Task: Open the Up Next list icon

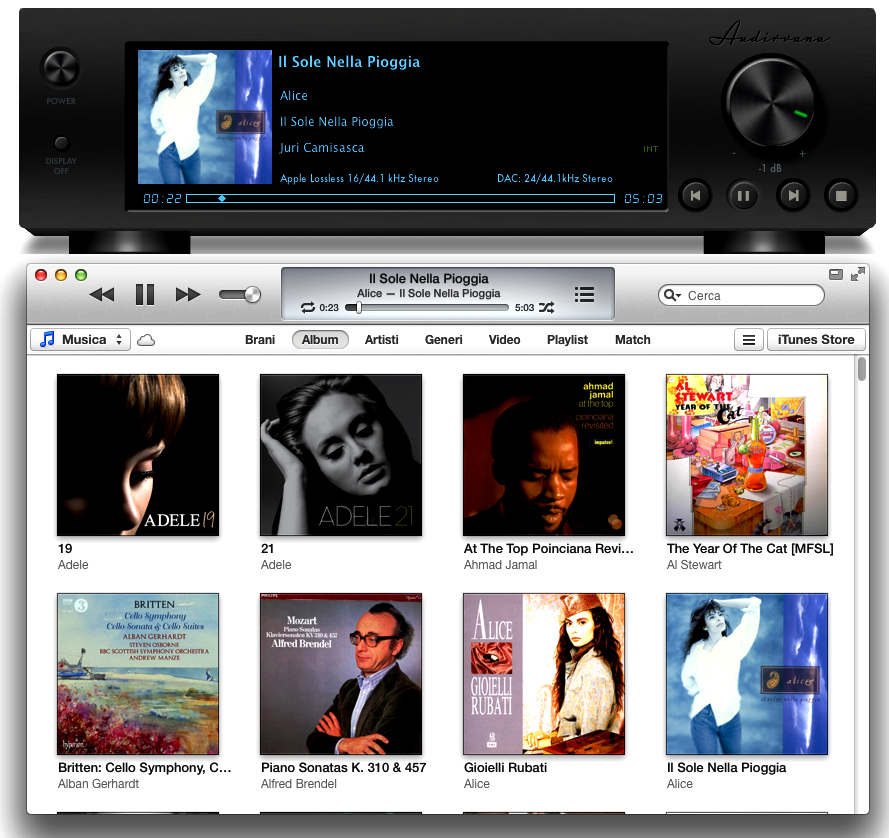Action: click(x=584, y=294)
